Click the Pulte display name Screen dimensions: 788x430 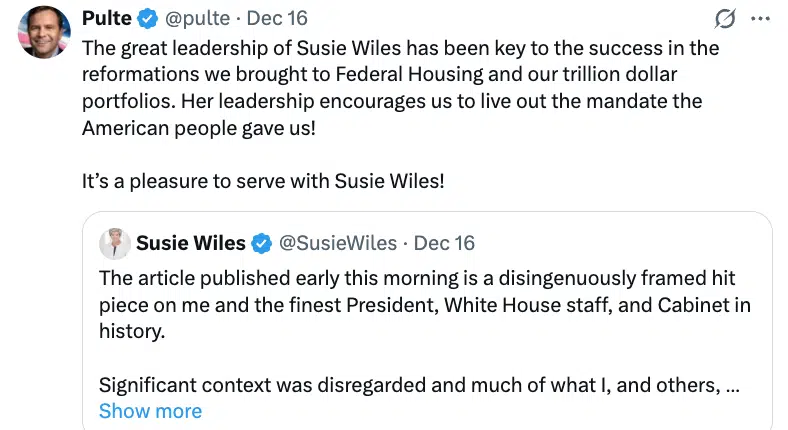pyautogui.click(x=106, y=19)
